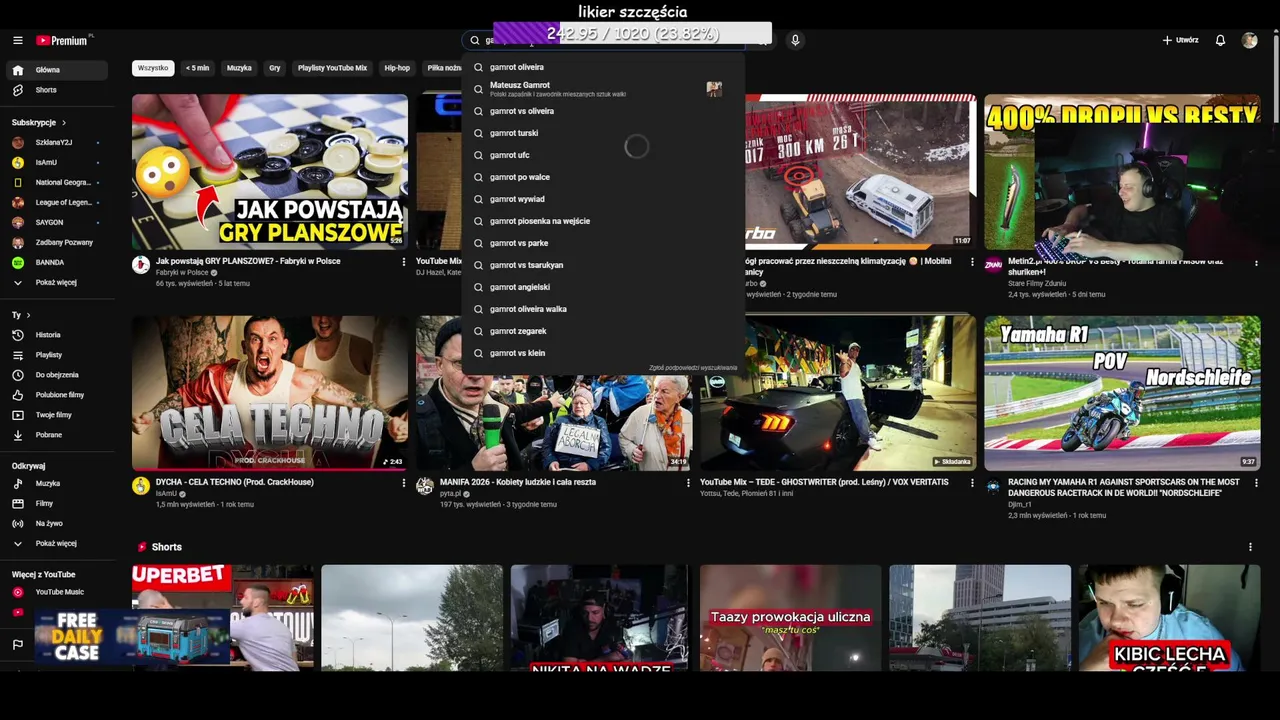Open Na żywo live section
Viewport: 1280px width, 720px height.
click(56, 523)
